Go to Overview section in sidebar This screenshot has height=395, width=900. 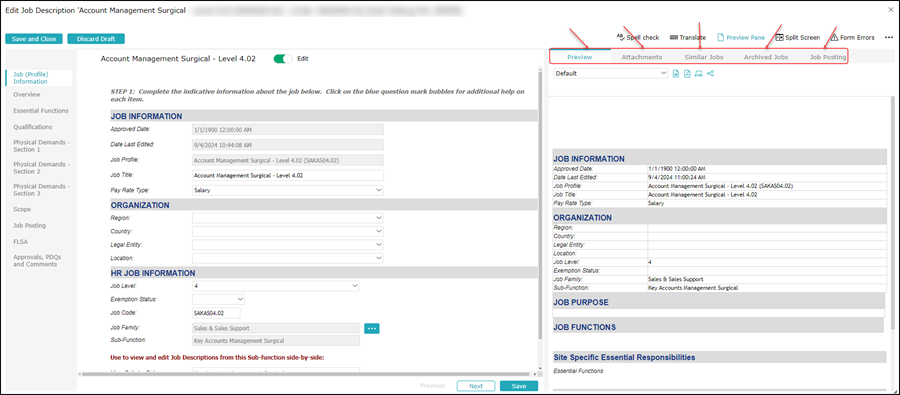[x=27, y=94]
